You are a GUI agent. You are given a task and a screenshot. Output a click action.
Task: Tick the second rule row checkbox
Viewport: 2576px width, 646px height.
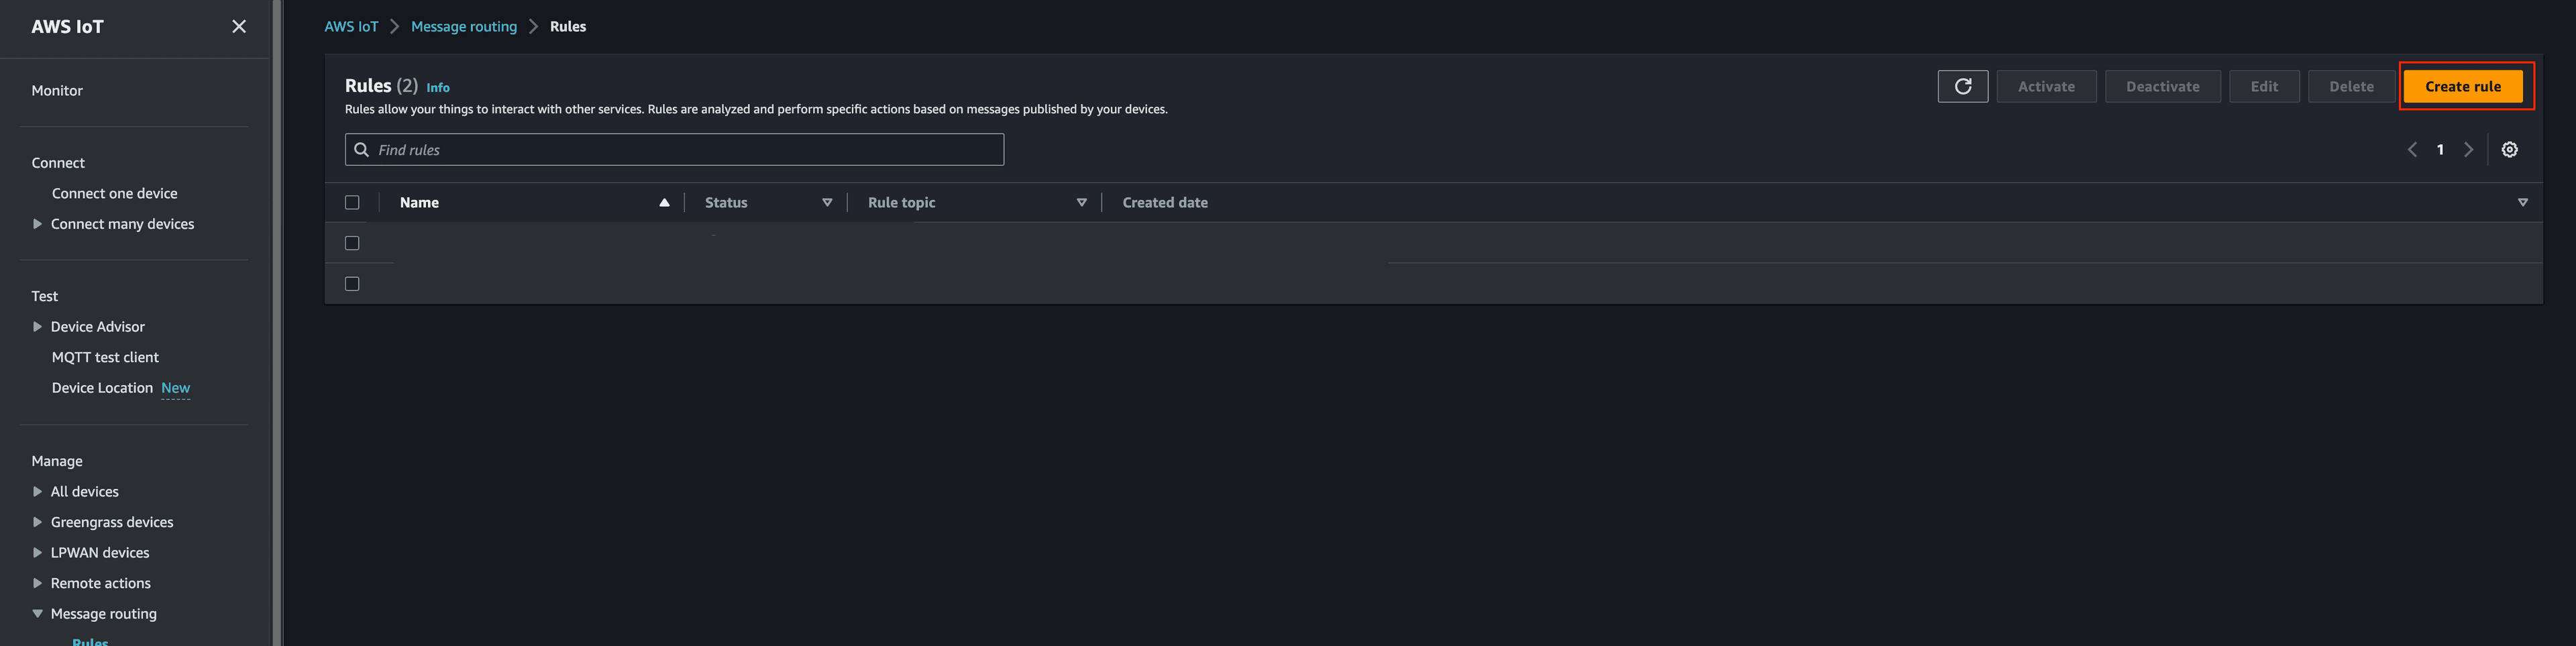tap(352, 284)
